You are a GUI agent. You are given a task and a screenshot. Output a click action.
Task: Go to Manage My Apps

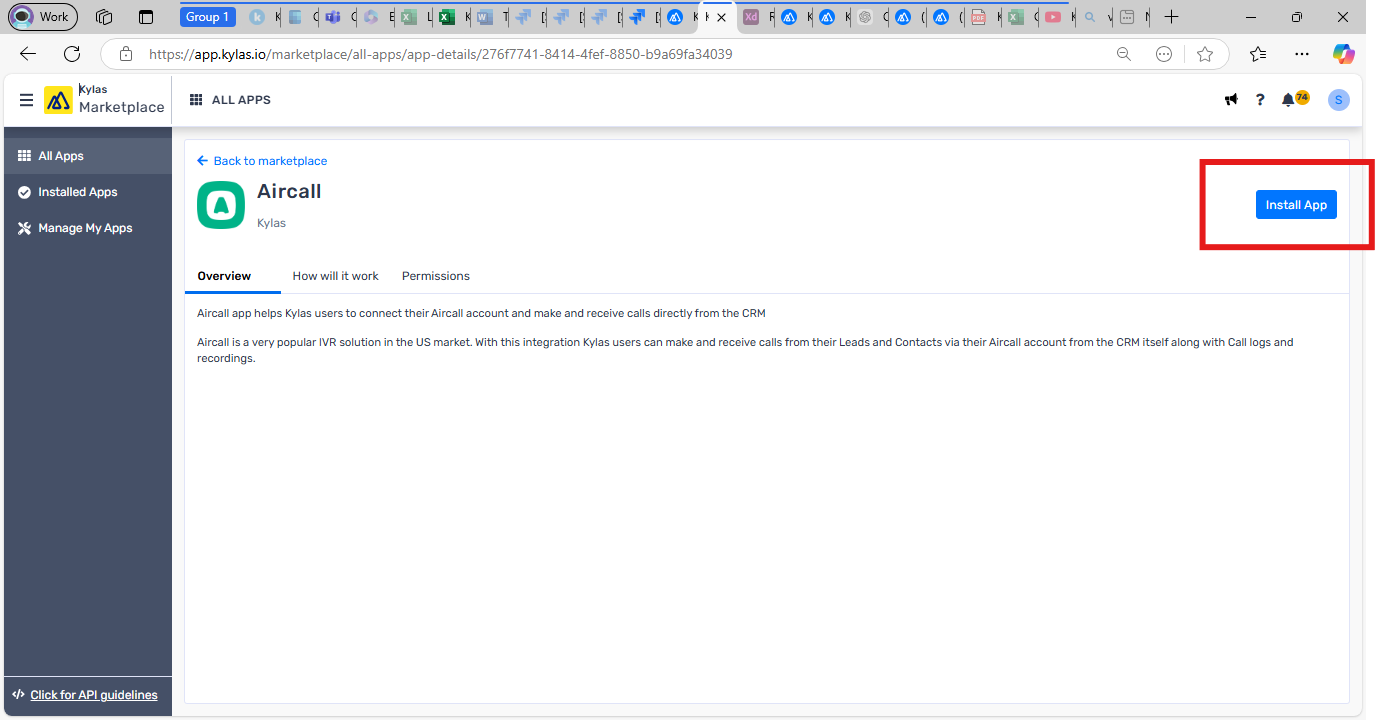coord(88,228)
